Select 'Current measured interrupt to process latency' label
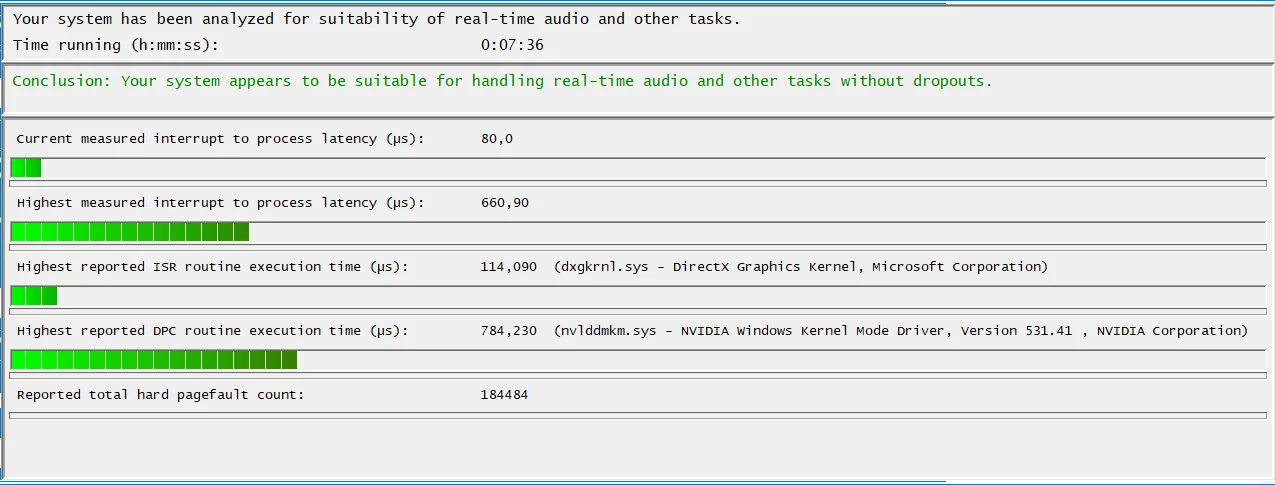This screenshot has width=1275, height=485. coord(220,139)
